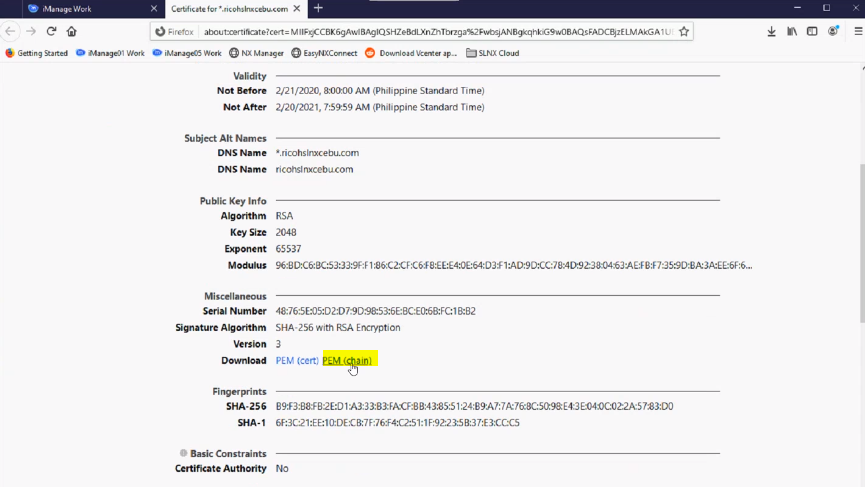865x487 pixels.
Task: Download the PEM (cert) file
Action: pyautogui.click(x=297, y=361)
